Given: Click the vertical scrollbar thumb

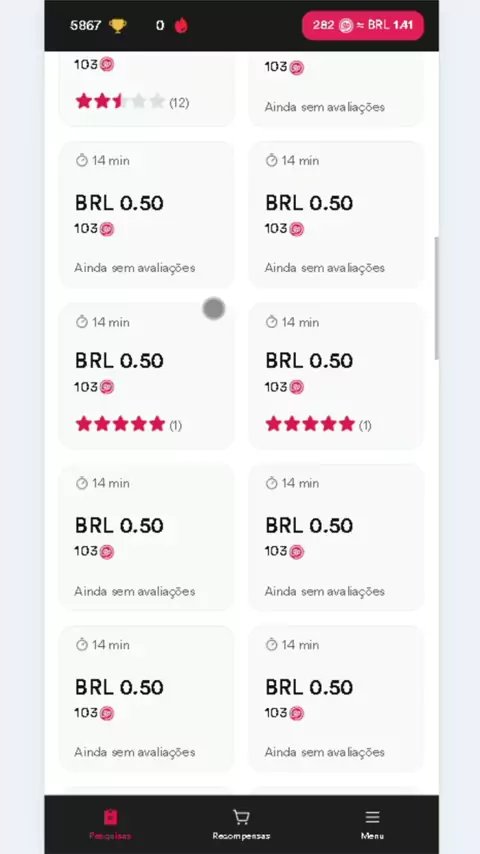Looking at the screenshot, I should (436, 298).
